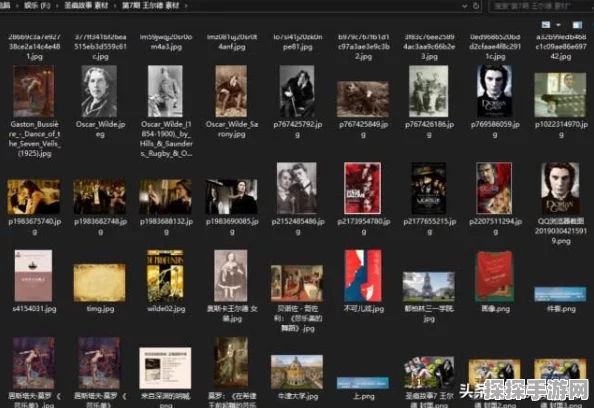Click the file name 画像.png
594x408 pixels.
(496, 309)
